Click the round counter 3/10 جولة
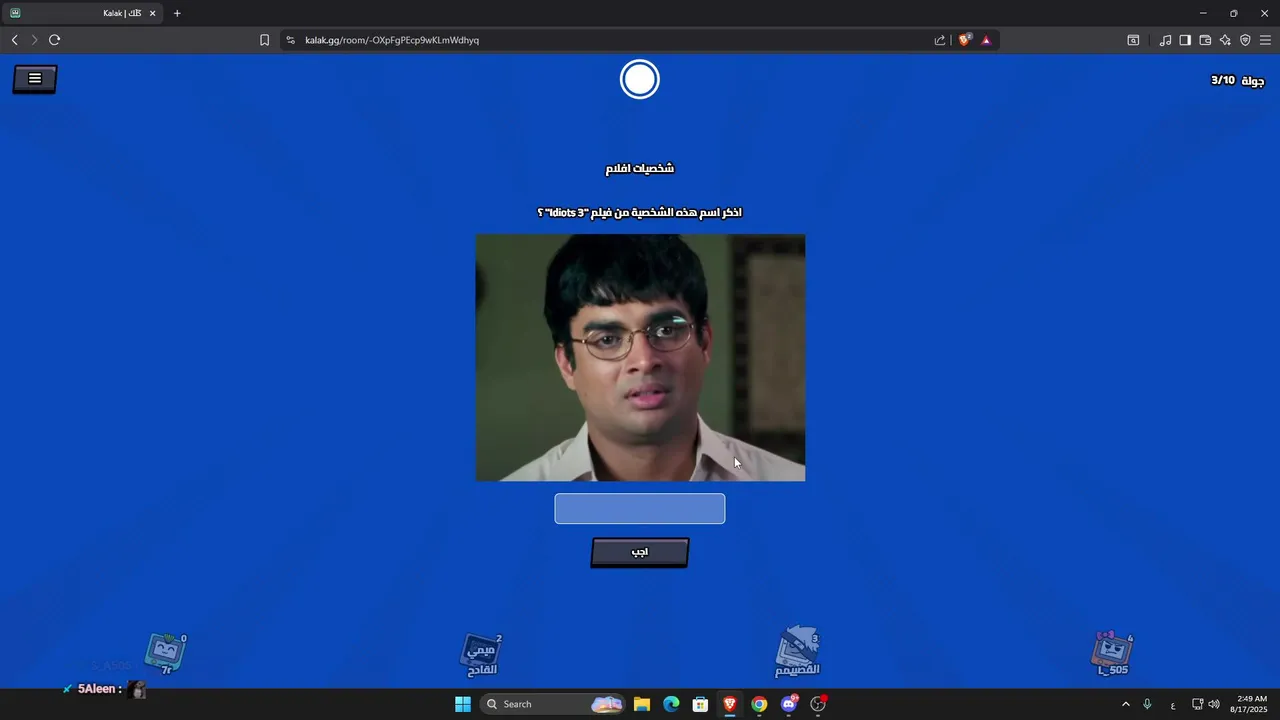Viewport: 1280px width, 720px height. click(x=1237, y=80)
